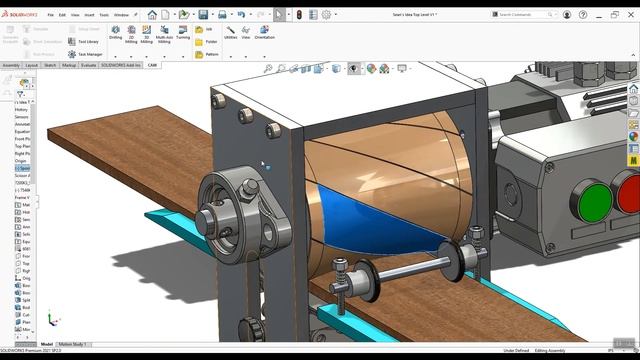Viewport: 640px width, 360px height.
Task: Select the 2D Milling operation
Action: coord(131,34)
